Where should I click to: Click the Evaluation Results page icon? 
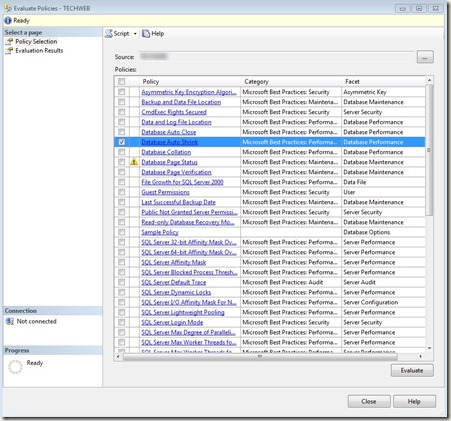click(9, 51)
